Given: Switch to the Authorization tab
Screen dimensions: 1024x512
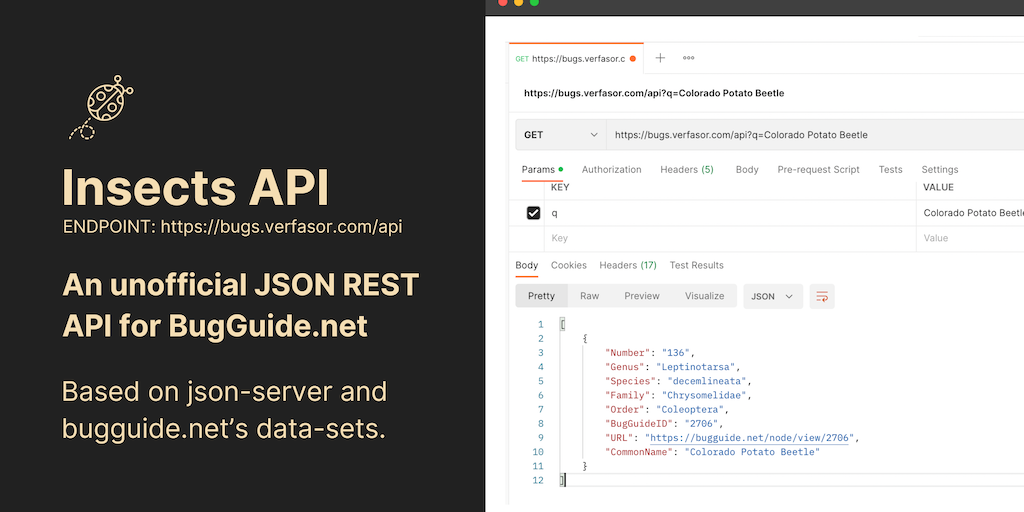Looking at the screenshot, I should point(611,170).
